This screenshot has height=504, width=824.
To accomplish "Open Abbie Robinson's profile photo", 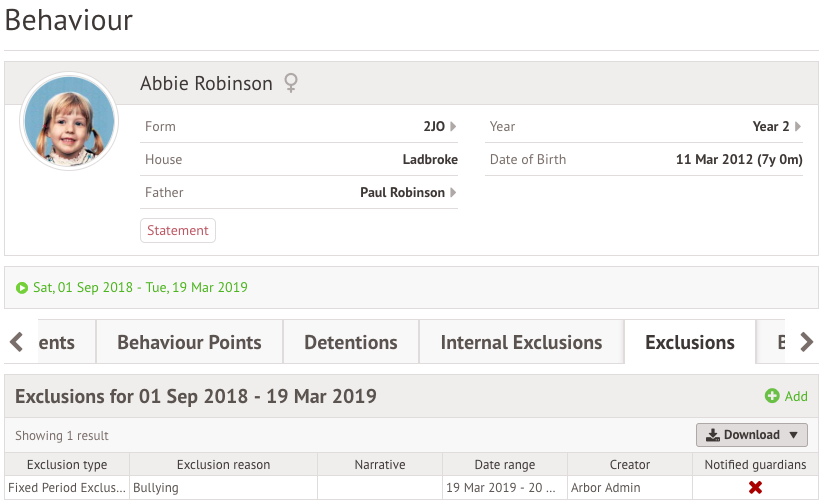I will pyautogui.click(x=69, y=121).
